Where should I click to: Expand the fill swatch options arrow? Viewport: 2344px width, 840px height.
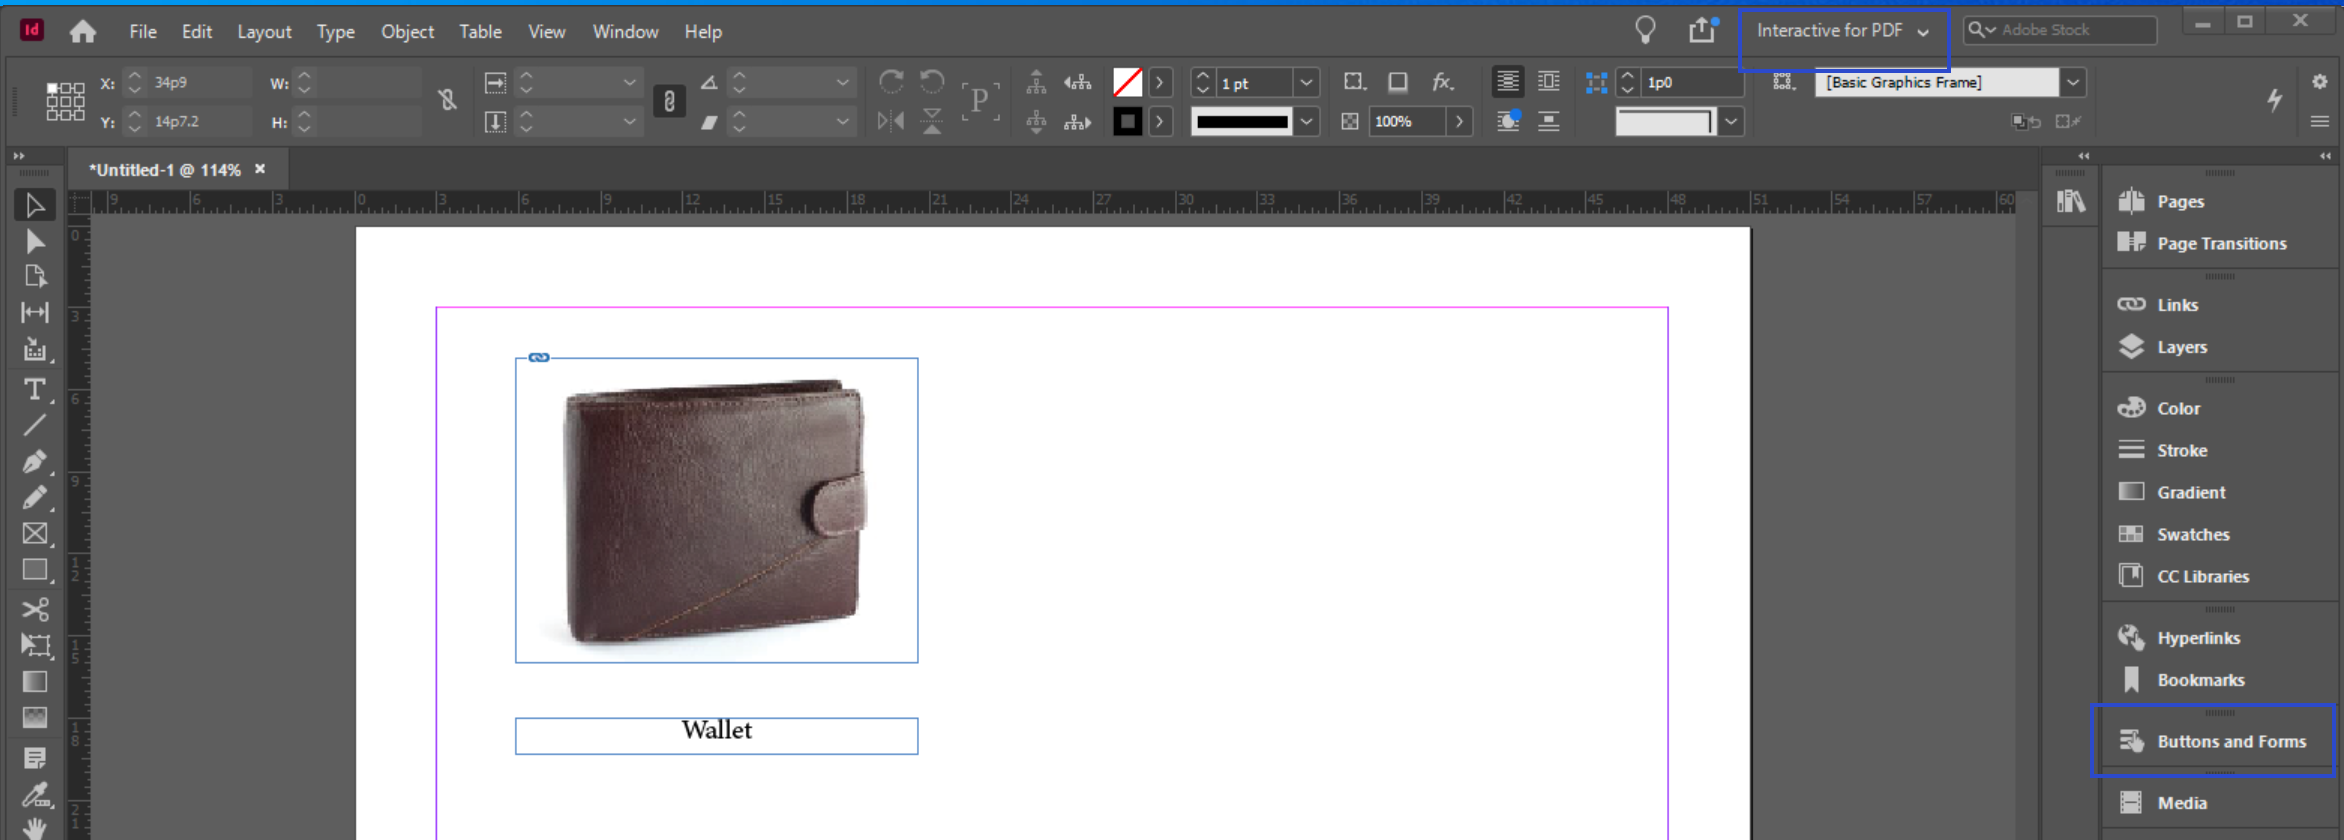point(1160,83)
